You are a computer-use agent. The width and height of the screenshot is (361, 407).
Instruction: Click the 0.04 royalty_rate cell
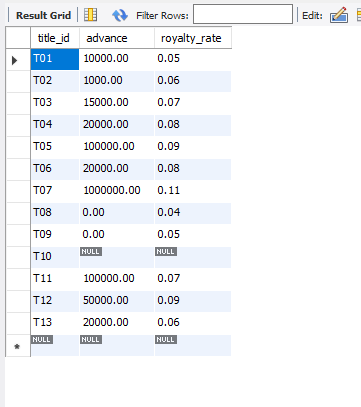click(x=193, y=213)
